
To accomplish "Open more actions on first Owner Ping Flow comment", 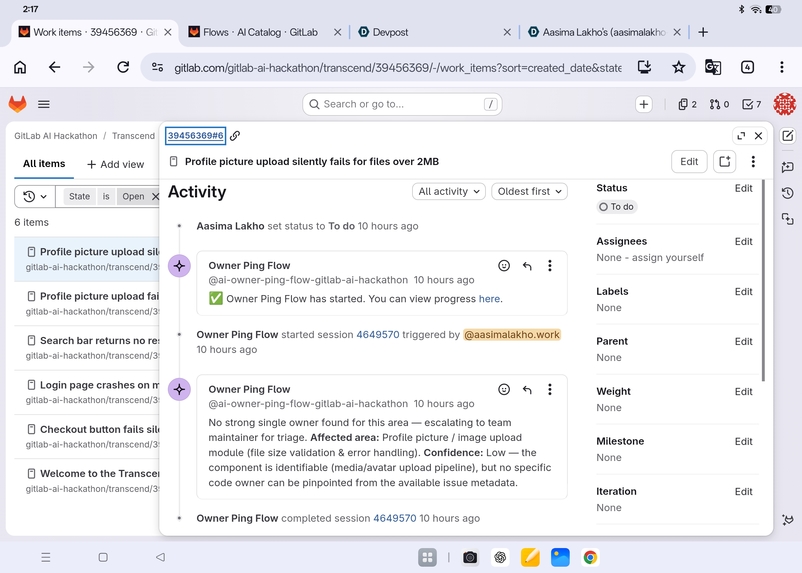I will pos(550,266).
